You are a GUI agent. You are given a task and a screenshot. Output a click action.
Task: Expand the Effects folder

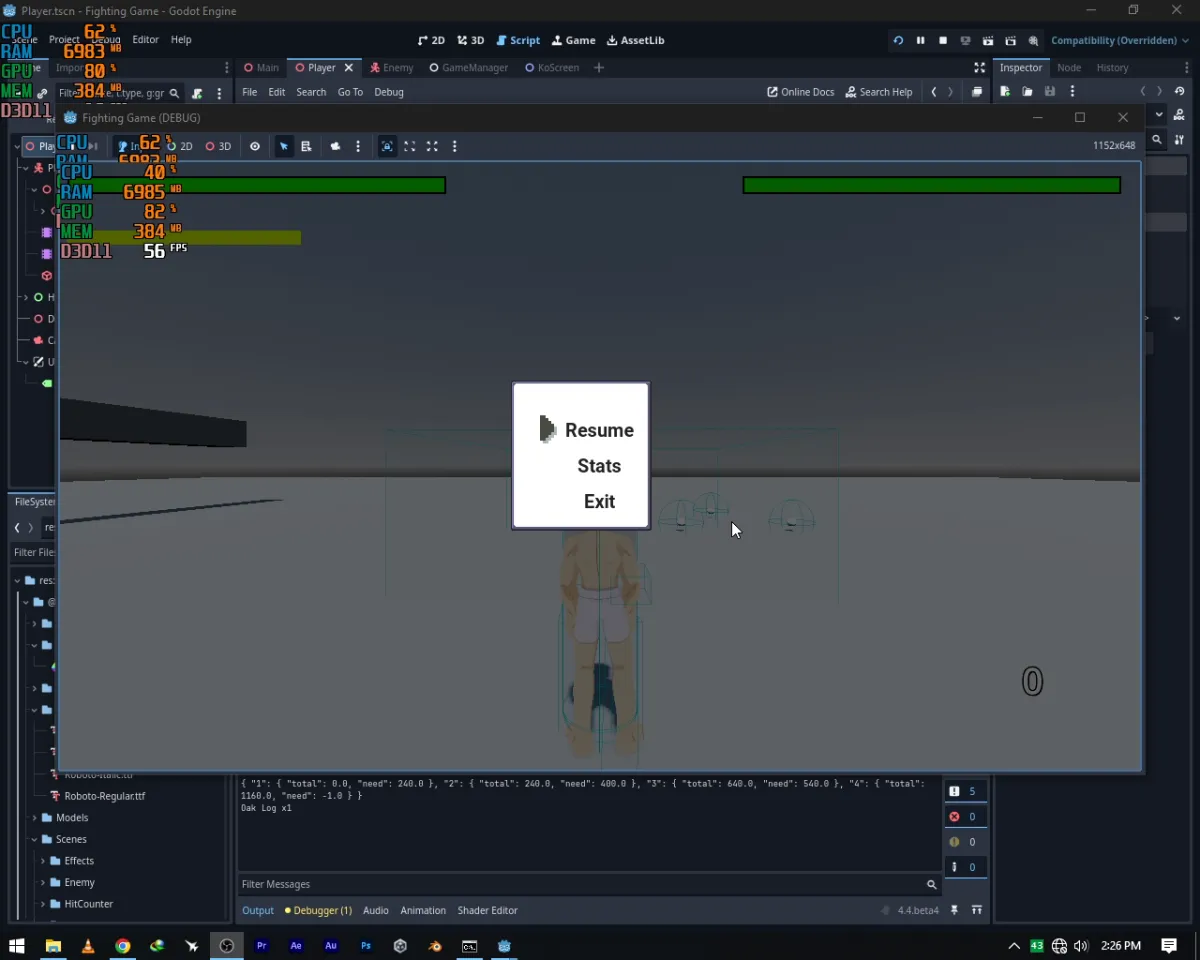pos(43,861)
